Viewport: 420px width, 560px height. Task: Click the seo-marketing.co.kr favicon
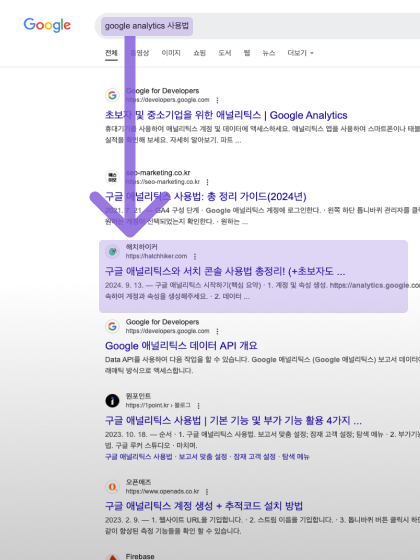[x=112, y=177]
